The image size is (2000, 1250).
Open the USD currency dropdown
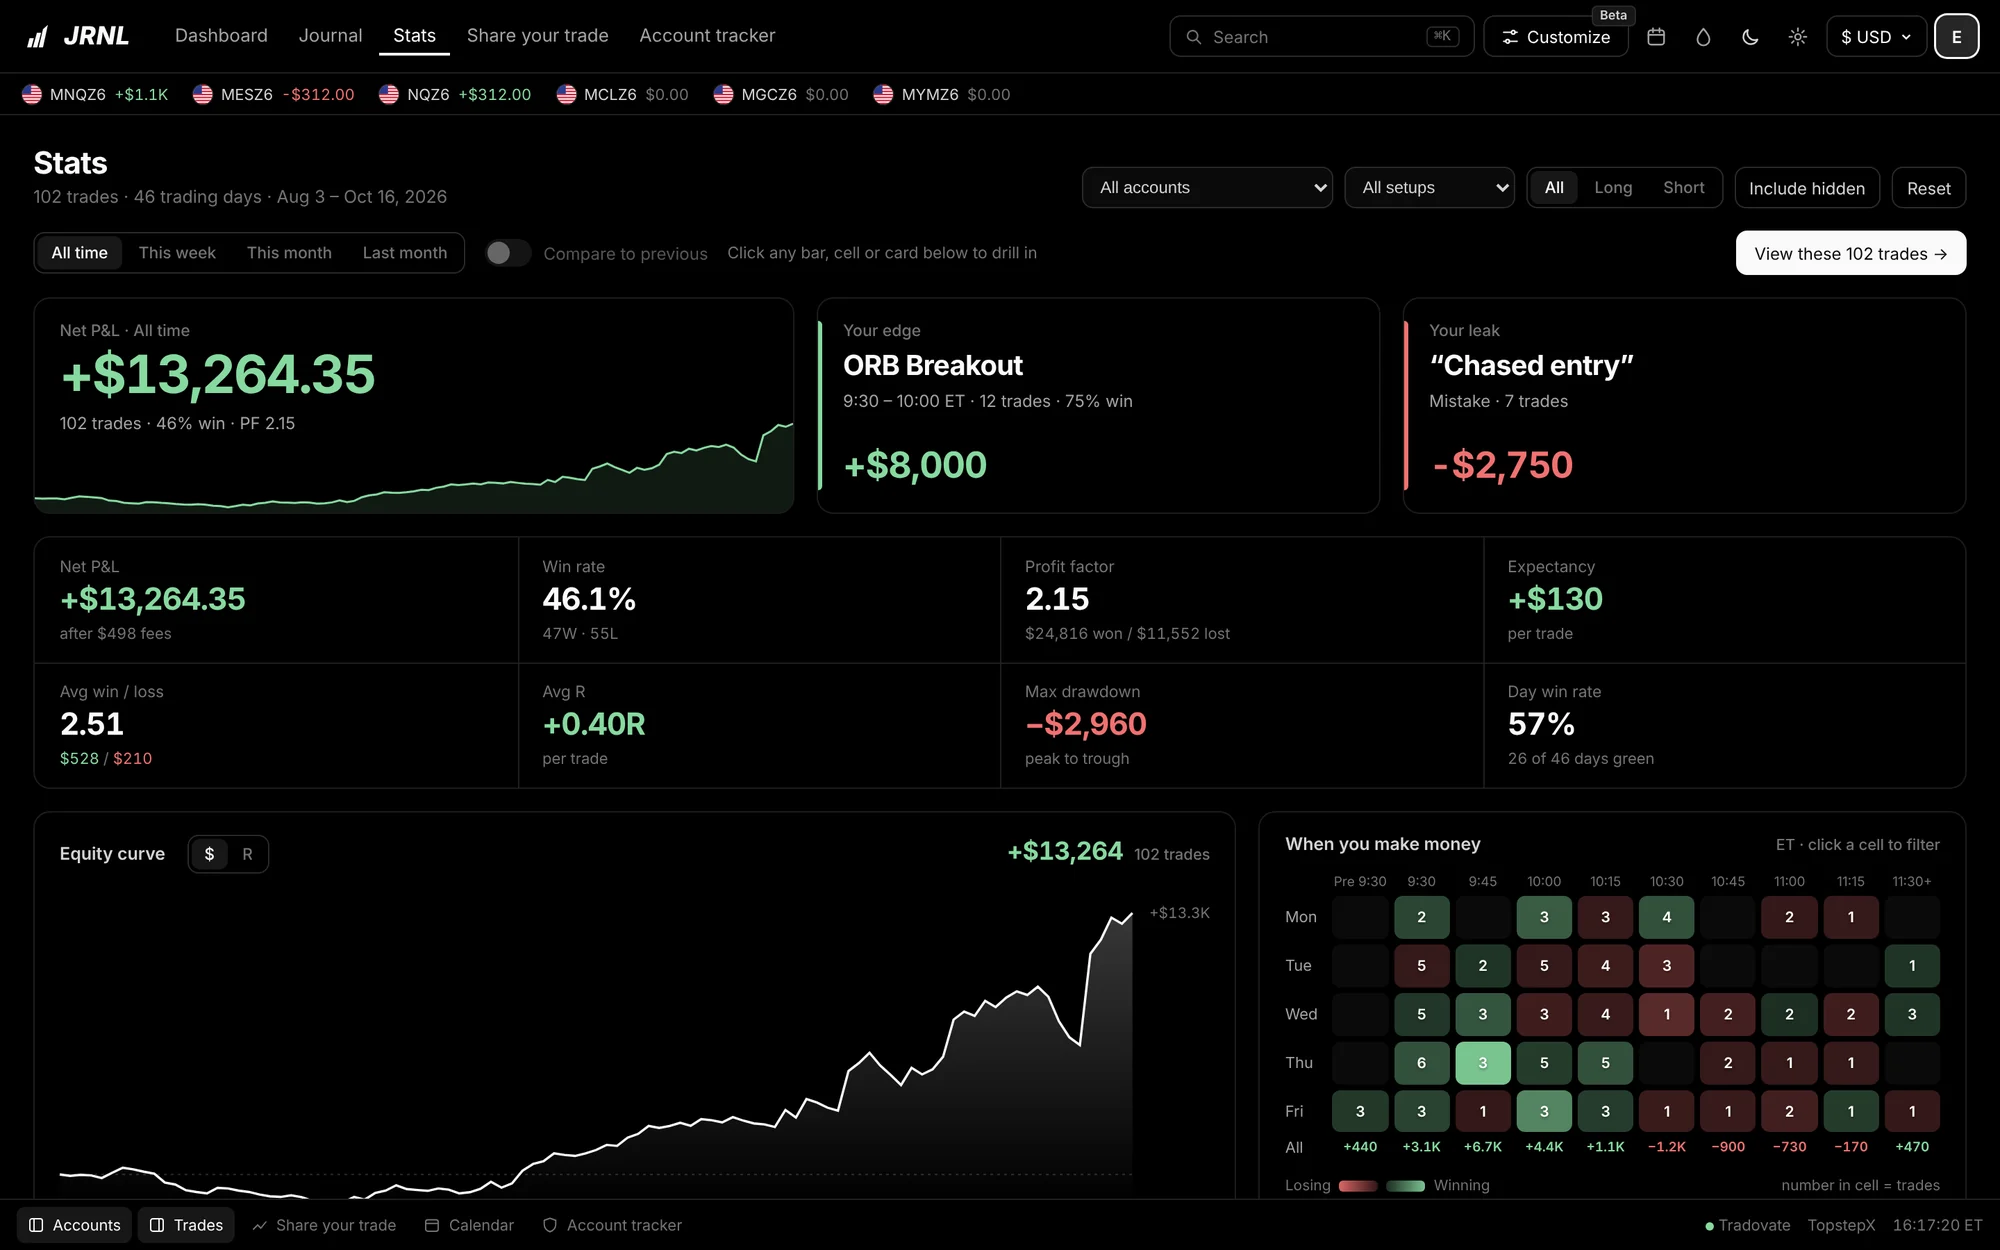tap(1876, 37)
